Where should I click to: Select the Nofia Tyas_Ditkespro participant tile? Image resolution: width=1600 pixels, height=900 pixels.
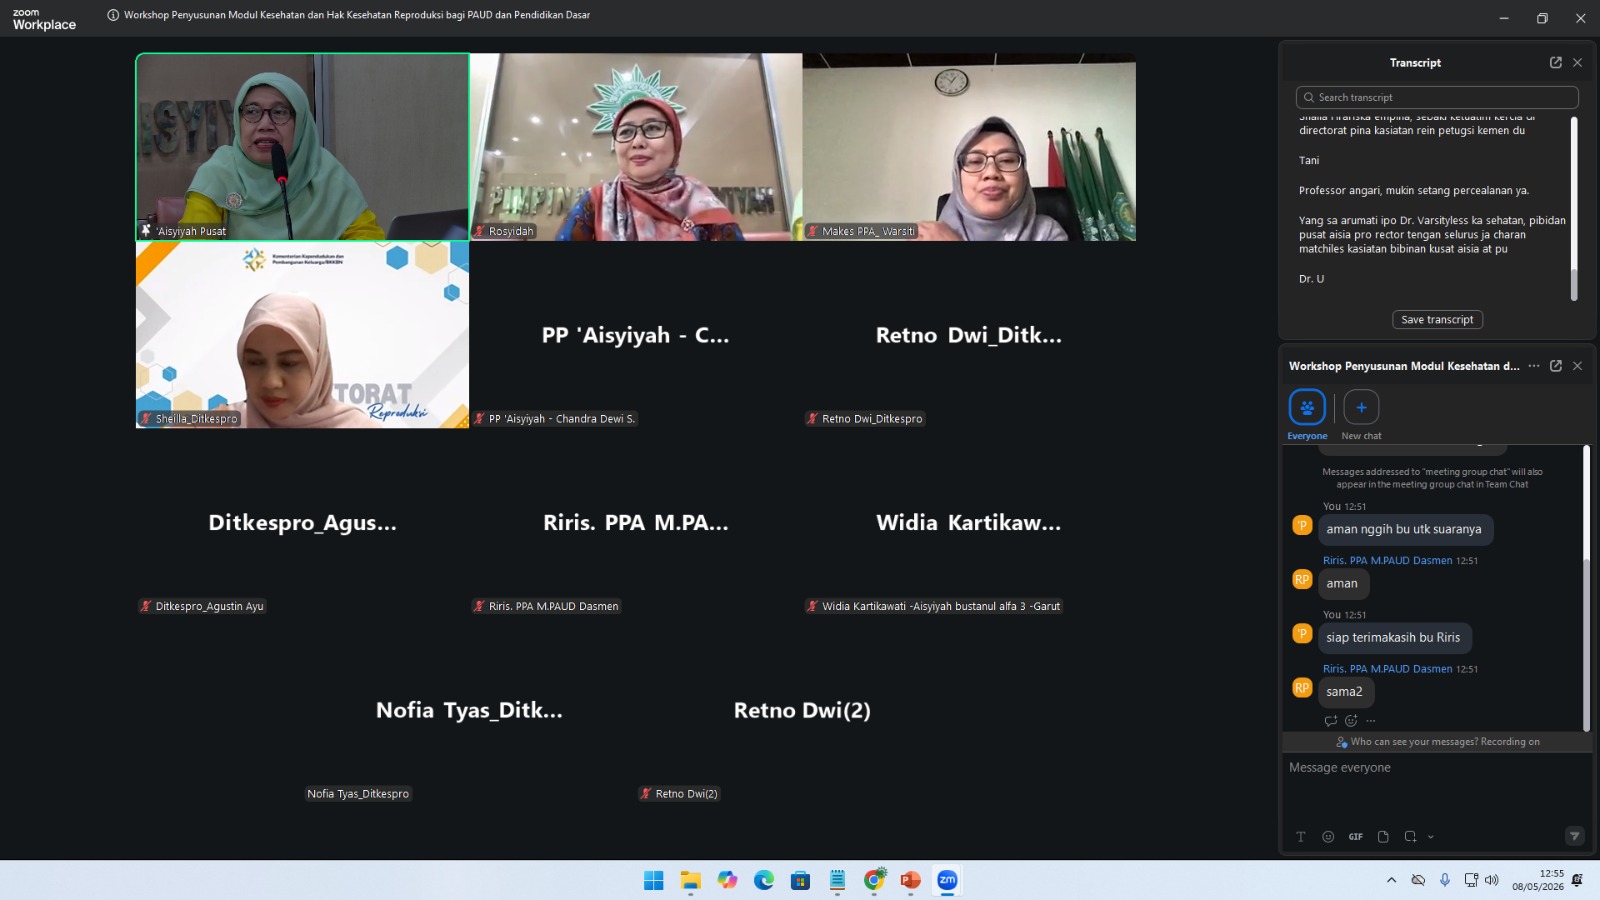click(x=469, y=710)
